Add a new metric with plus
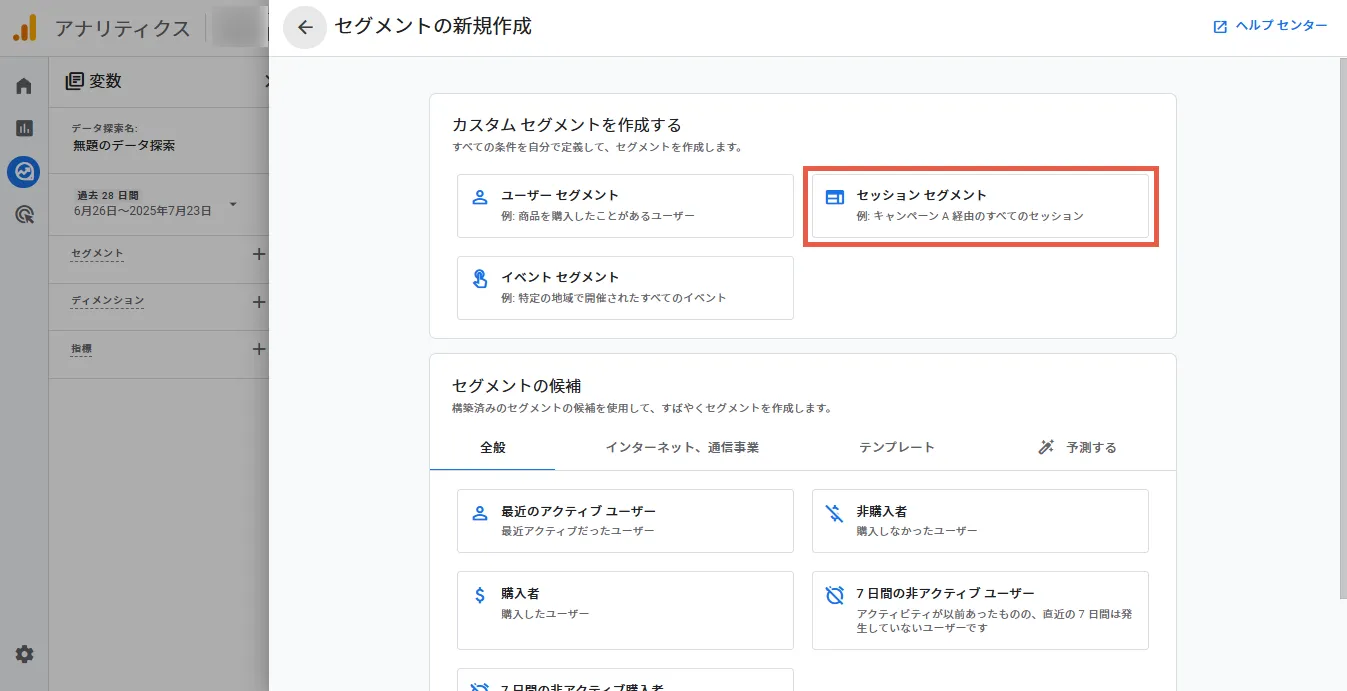1347x691 pixels. pos(259,349)
